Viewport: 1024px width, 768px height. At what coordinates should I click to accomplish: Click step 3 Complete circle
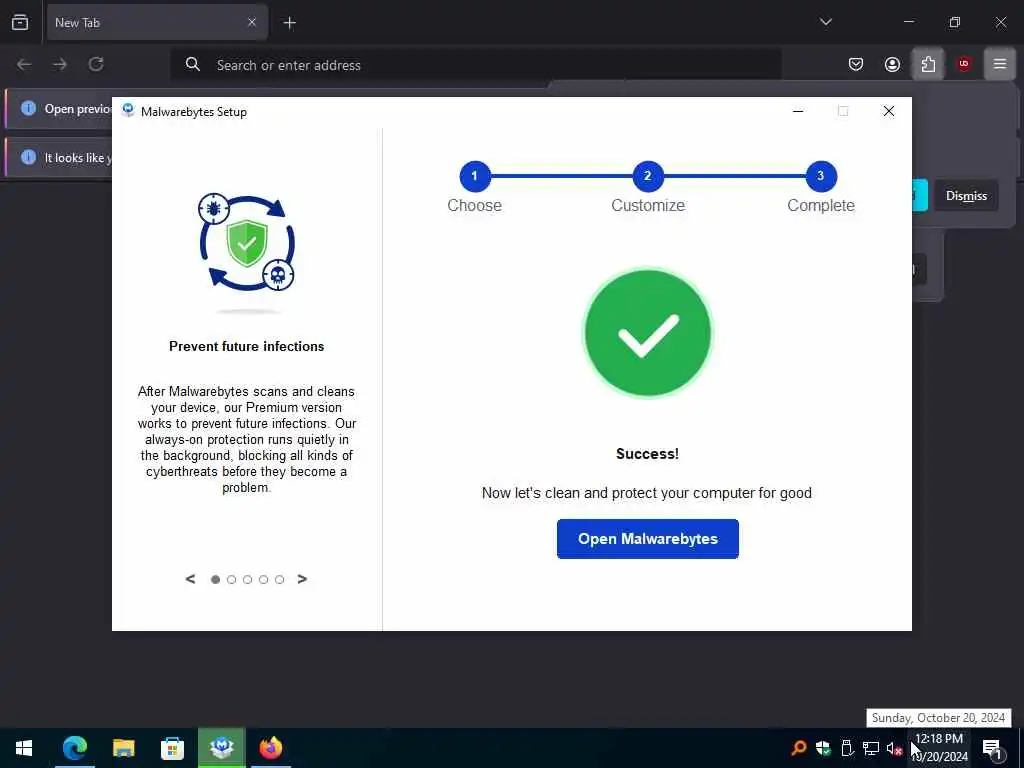pos(821,176)
